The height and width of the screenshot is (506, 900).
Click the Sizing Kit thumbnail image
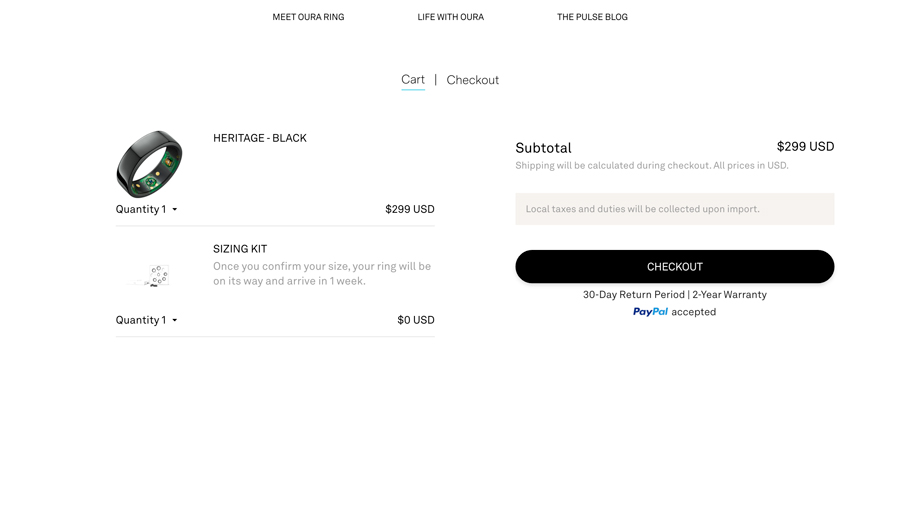coord(149,275)
